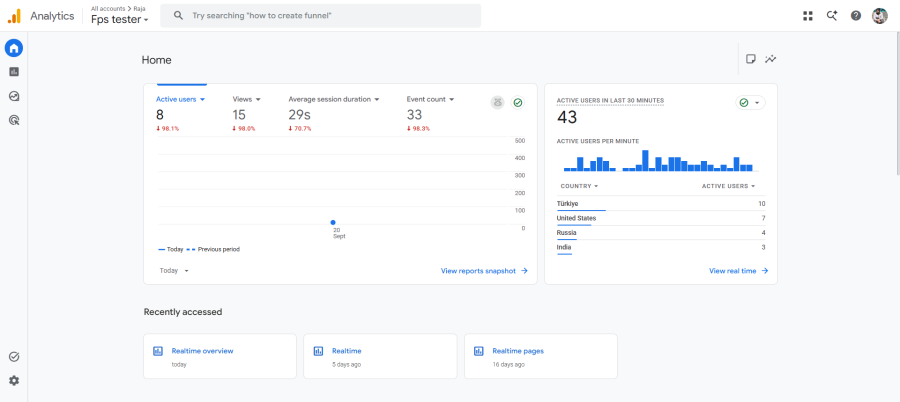900x402 pixels.
Task: Click the Home page title
Action: click(x=156, y=60)
